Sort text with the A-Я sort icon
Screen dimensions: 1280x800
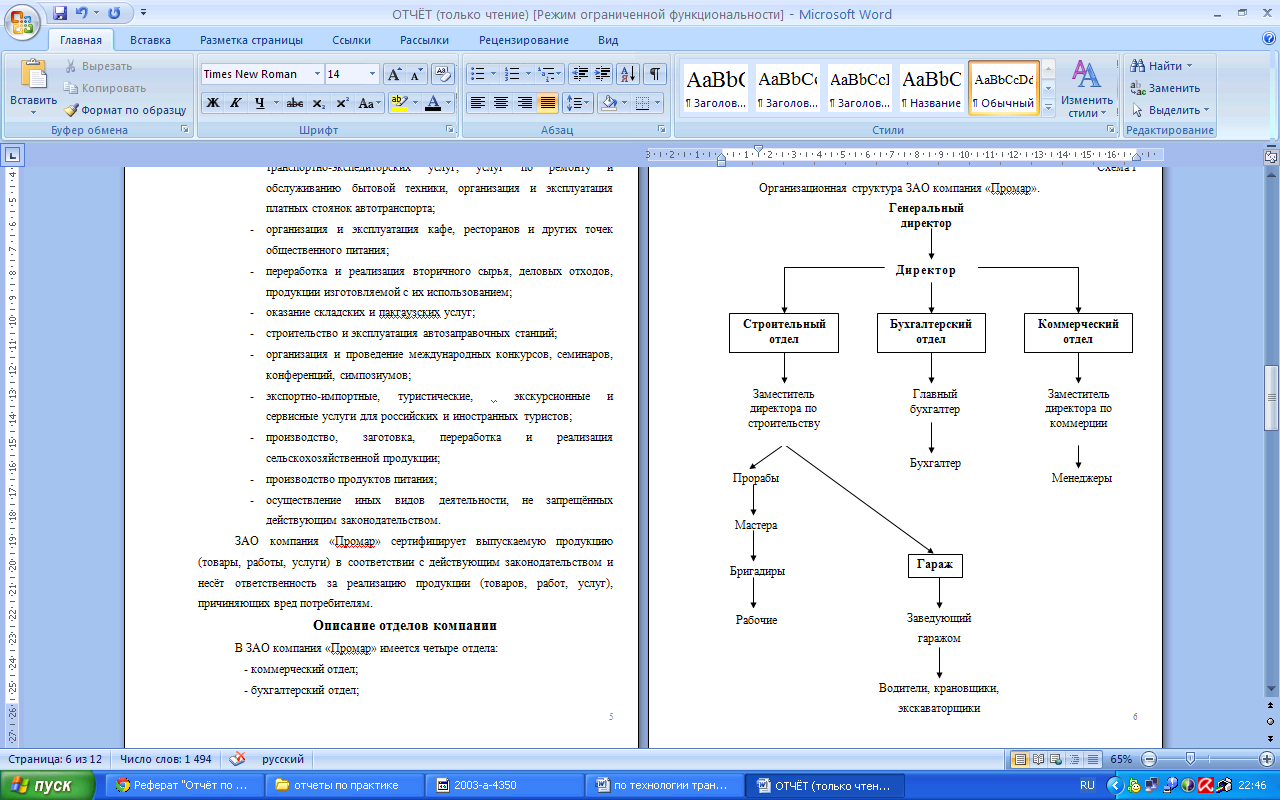[628, 74]
